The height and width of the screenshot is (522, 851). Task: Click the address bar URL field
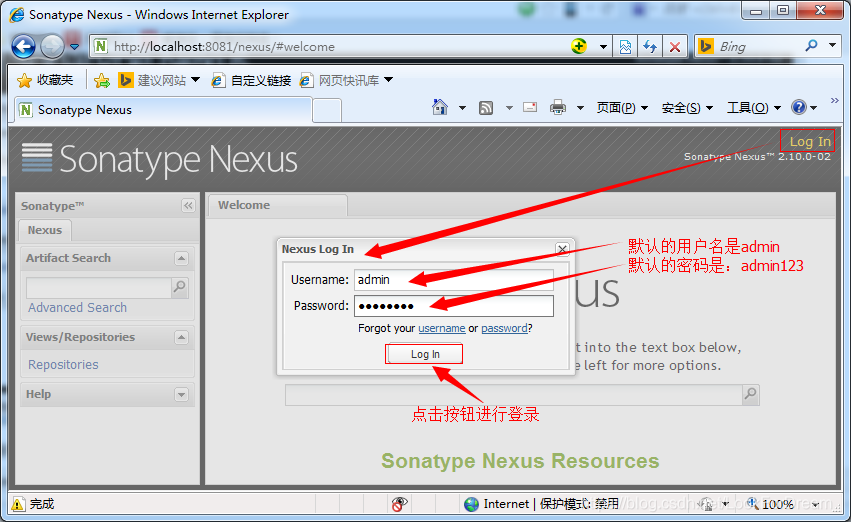331,47
